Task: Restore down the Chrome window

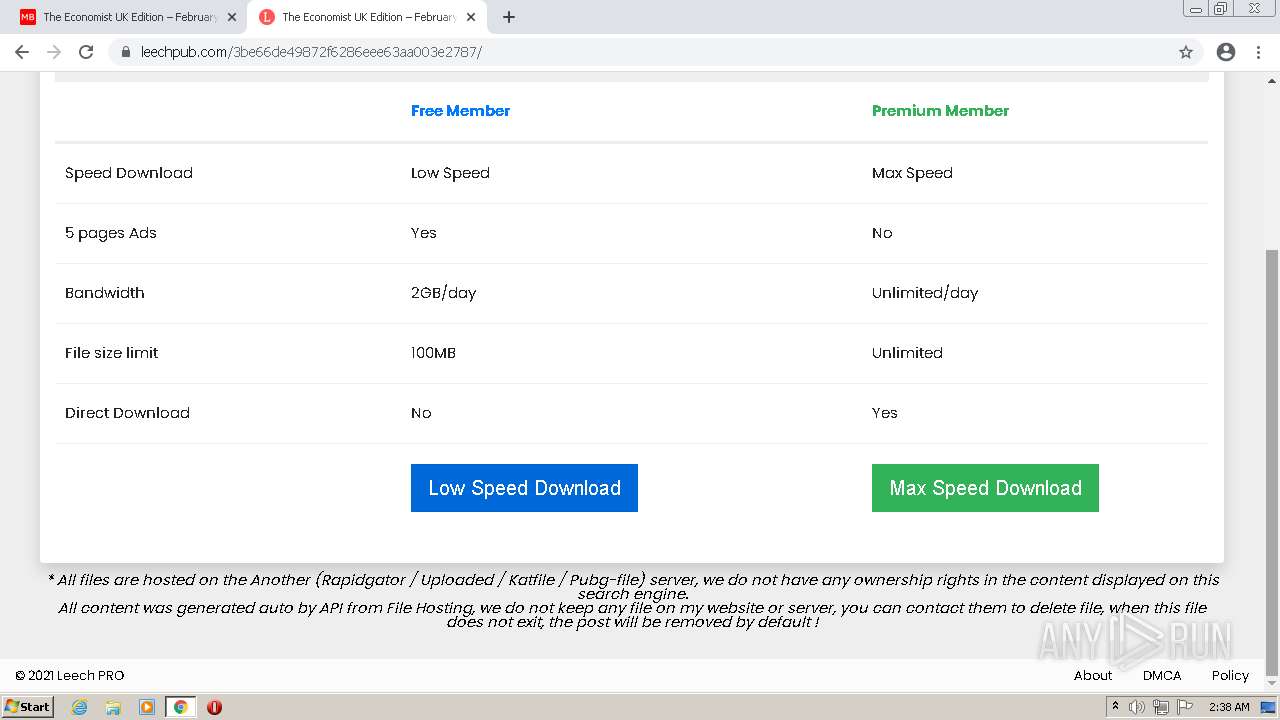Action: click(1221, 8)
